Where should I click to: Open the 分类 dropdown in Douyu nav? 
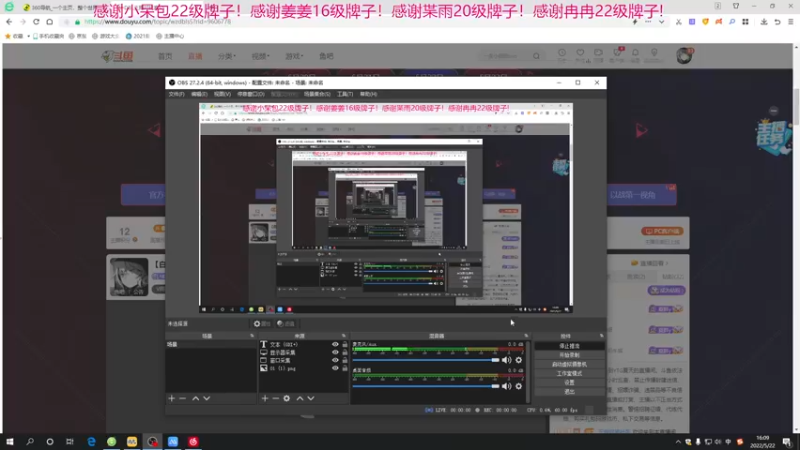[x=227, y=56]
